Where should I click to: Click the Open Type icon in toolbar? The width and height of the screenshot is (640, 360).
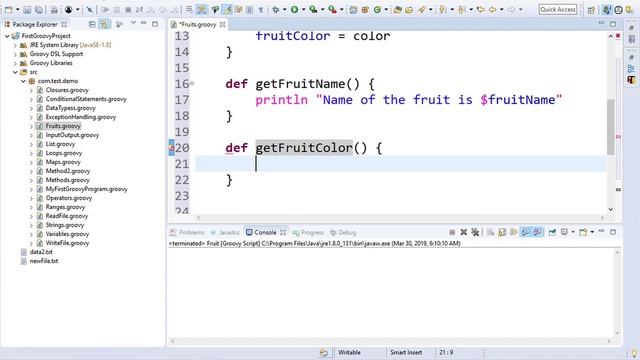tap(397, 9)
